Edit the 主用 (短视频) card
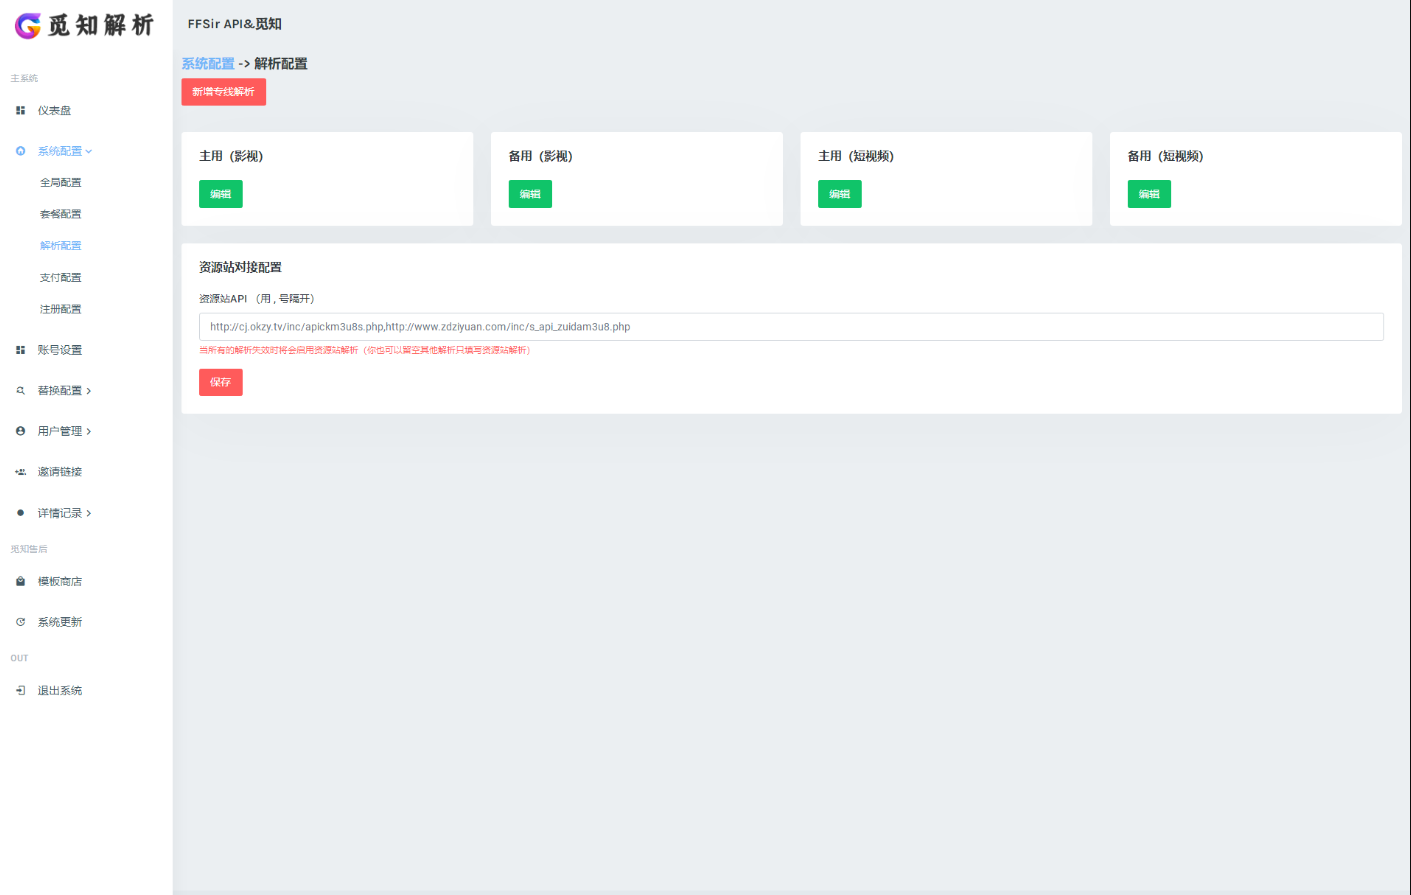1411x895 pixels. tap(840, 194)
